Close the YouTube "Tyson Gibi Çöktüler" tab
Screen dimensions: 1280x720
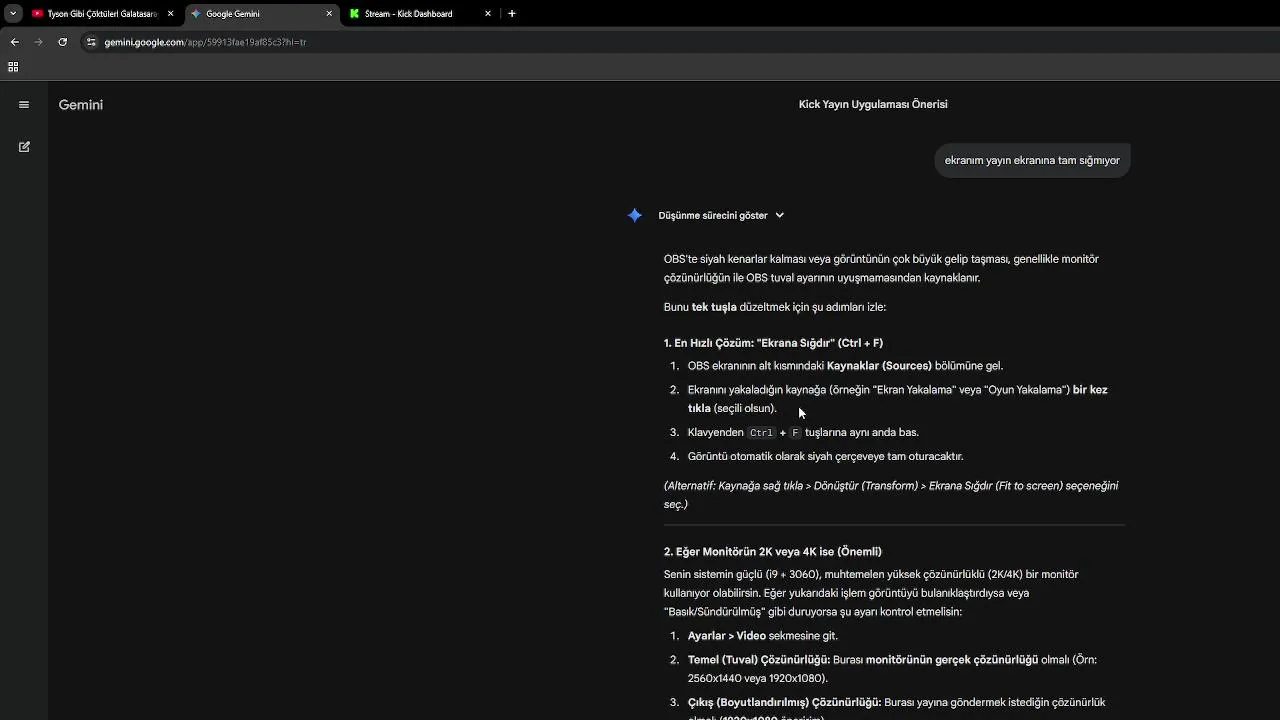tap(170, 14)
